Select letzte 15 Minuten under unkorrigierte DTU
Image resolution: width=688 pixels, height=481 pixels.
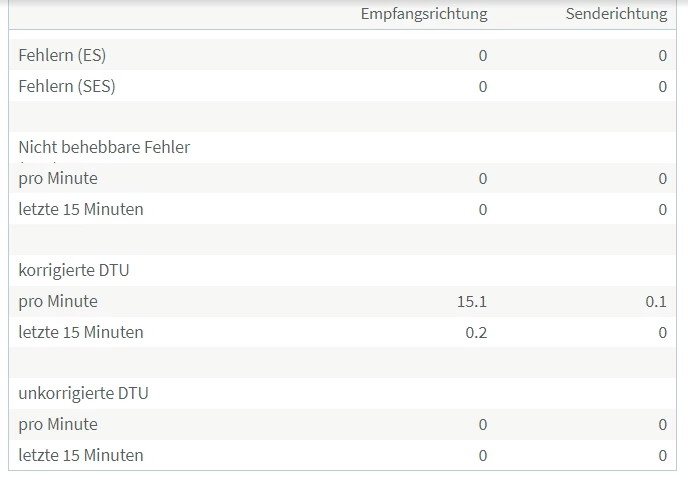click(x=81, y=456)
